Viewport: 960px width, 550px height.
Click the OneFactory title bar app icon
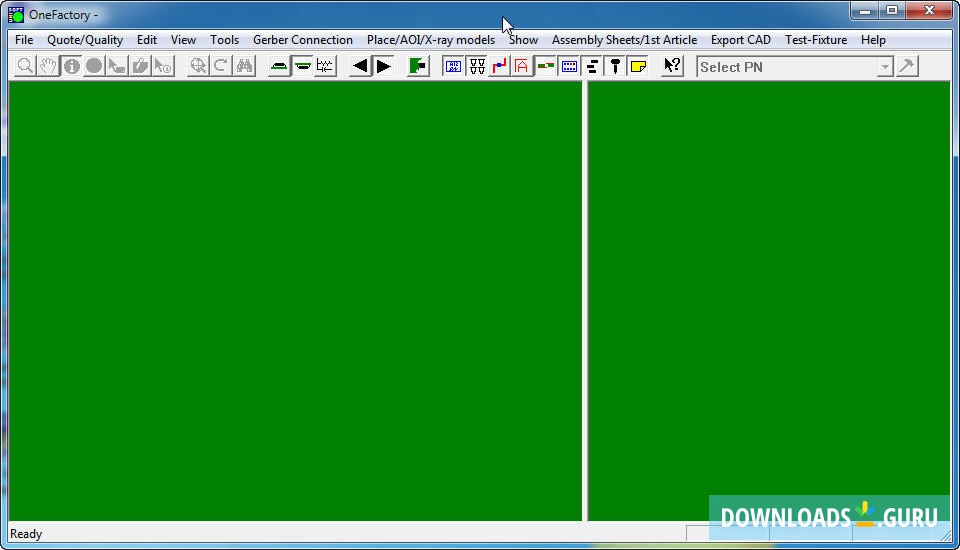click(16, 14)
